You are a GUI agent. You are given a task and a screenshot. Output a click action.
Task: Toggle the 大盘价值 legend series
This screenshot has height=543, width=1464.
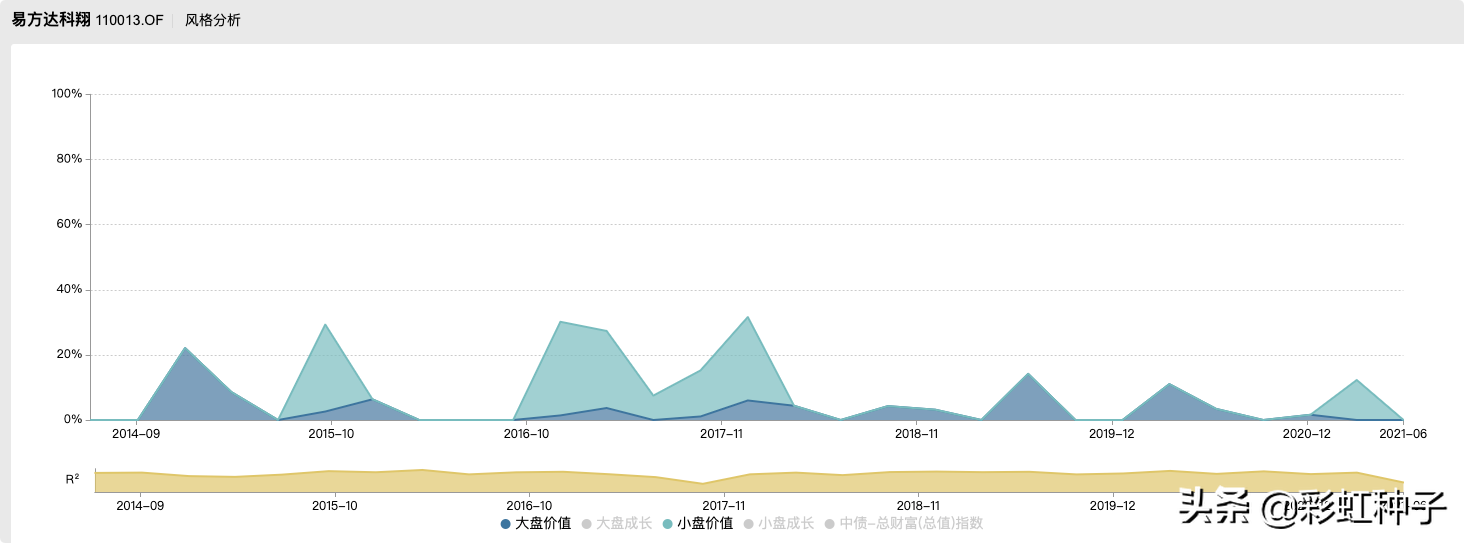pyautogui.click(x=536, y=523)
